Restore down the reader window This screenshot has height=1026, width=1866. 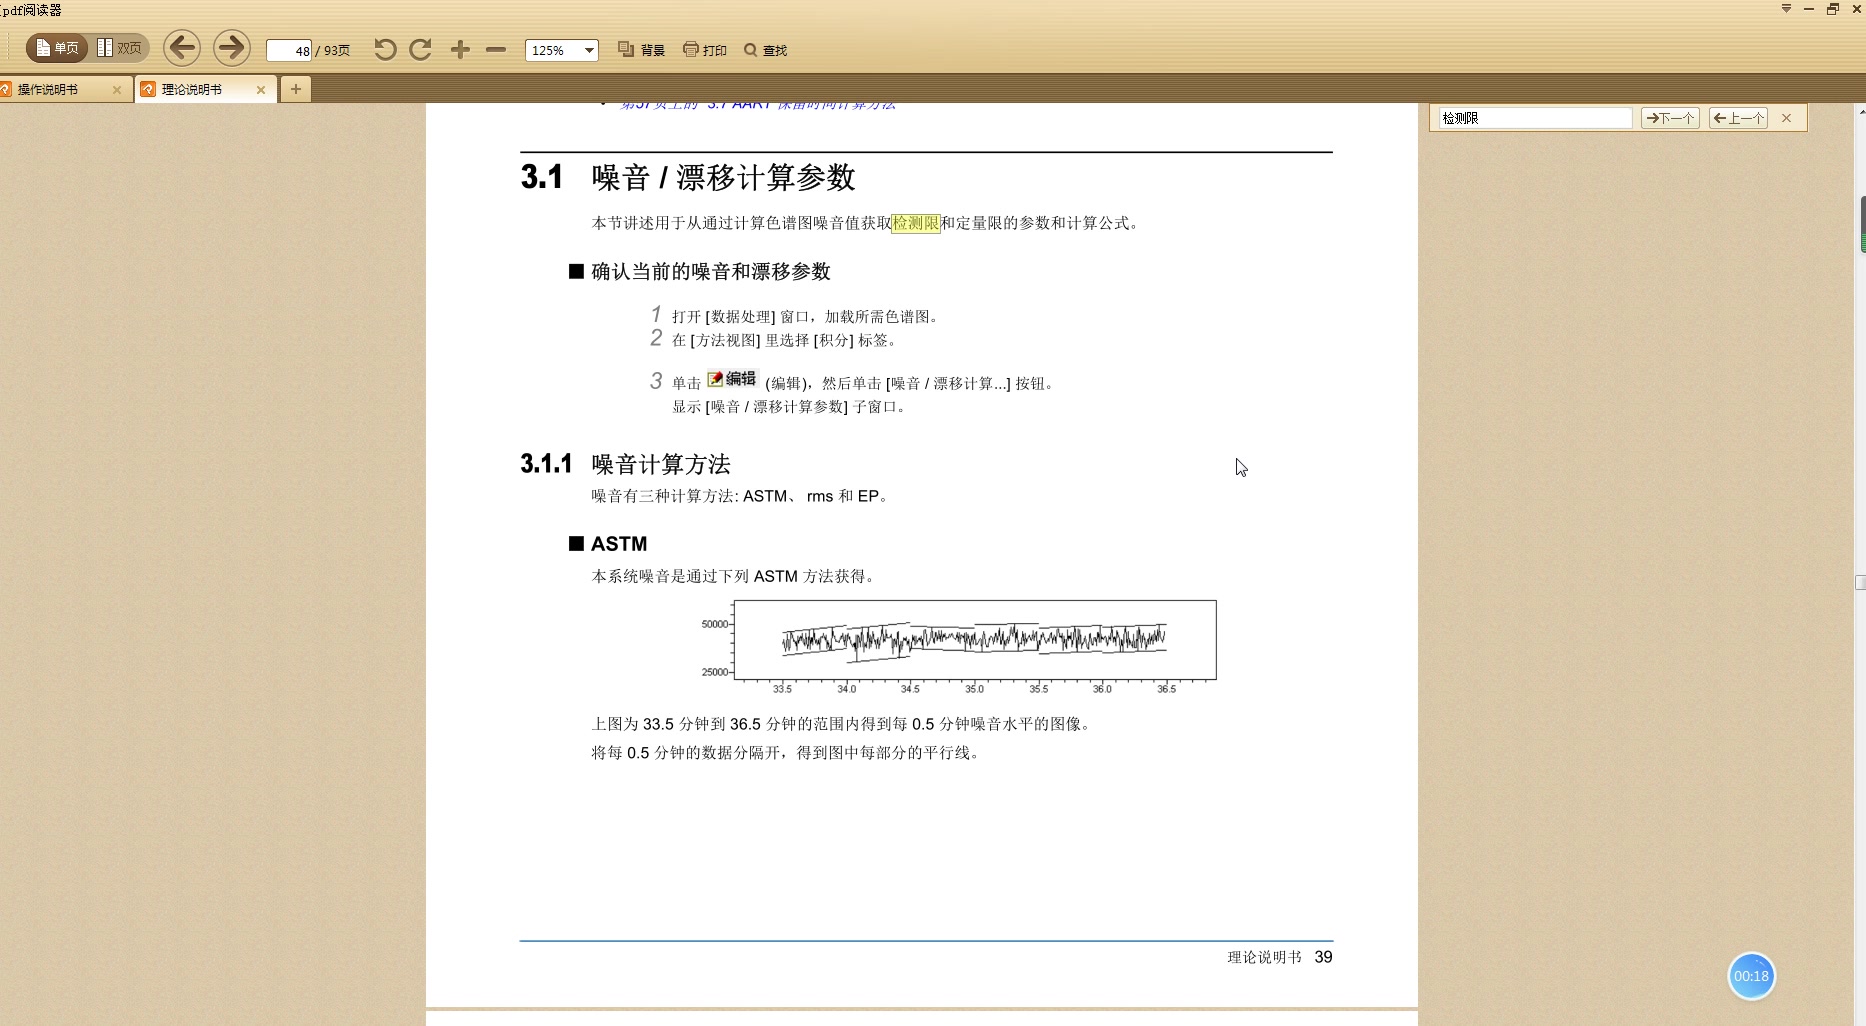click(x=1833, y=9)
